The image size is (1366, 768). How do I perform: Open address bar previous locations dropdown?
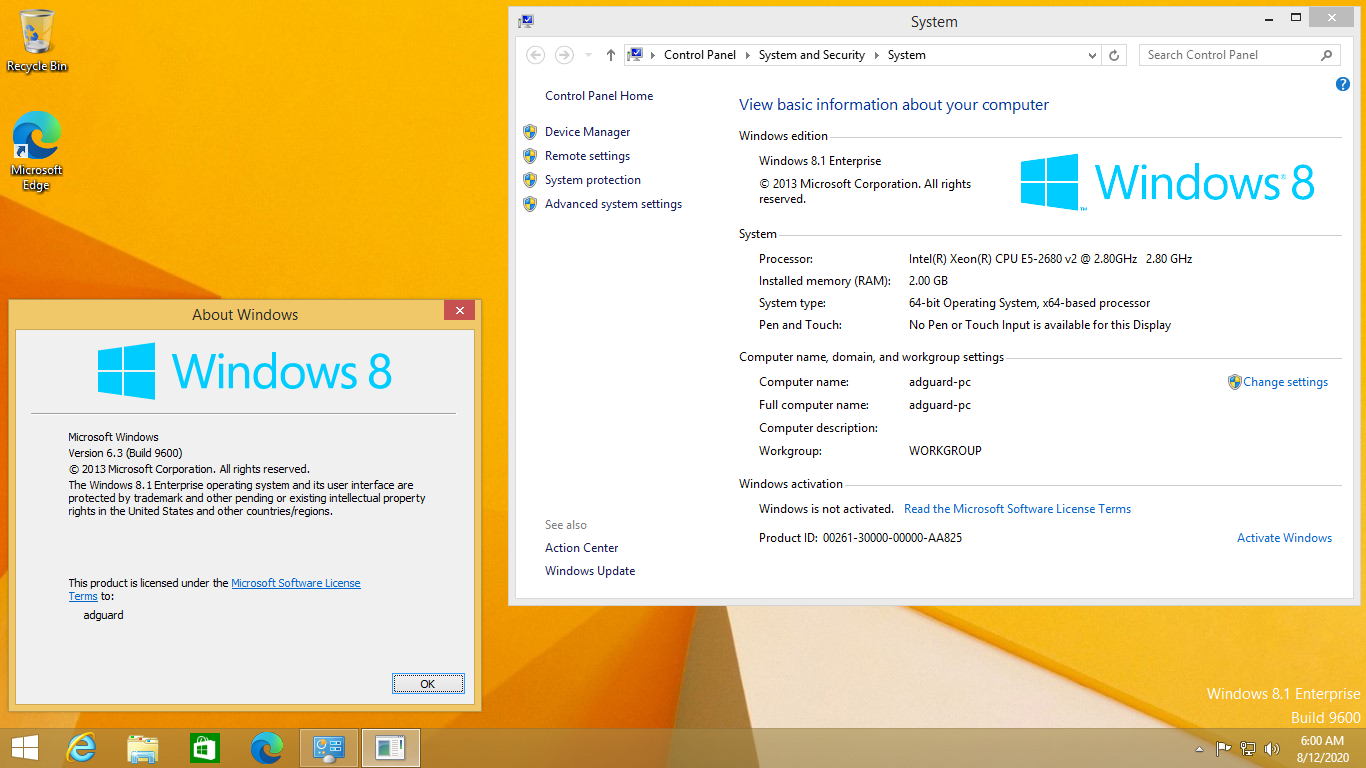click(x=1092, y=56)
